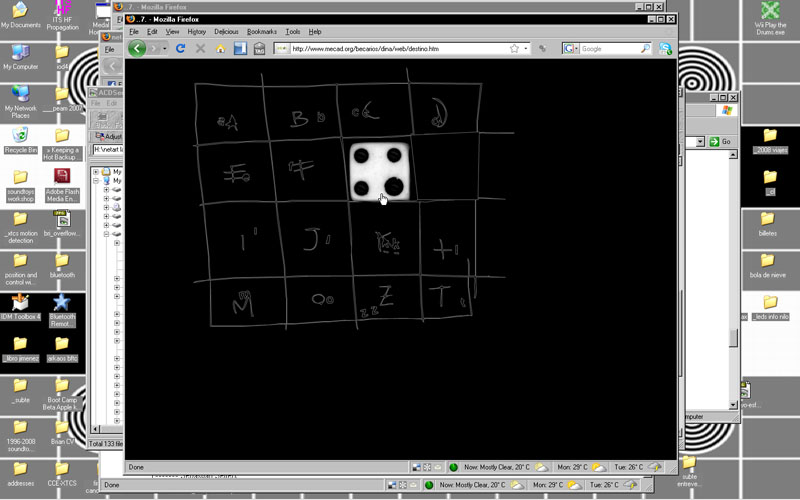Go to the Firefox Home page icon

click(220, 48)
